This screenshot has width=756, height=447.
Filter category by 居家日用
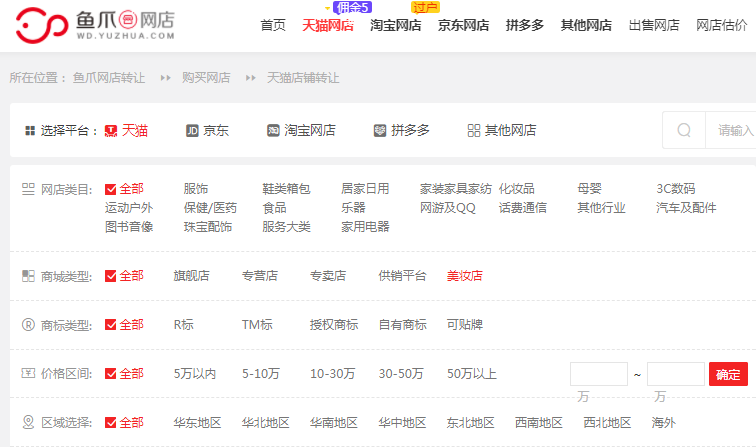tap(365, 189)
